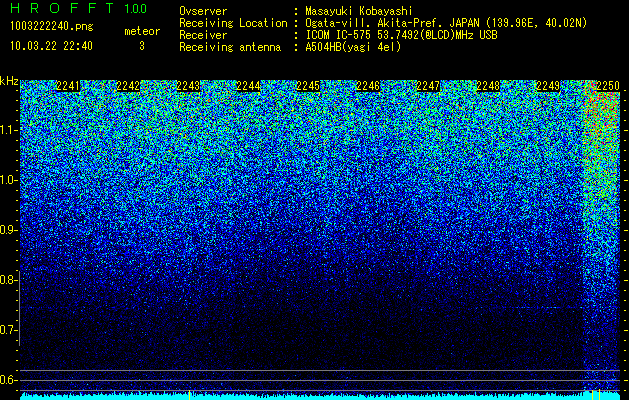This screenshot has width=629, height=400.
Task: Click the Receiving Location label
Action: (233, 23)
